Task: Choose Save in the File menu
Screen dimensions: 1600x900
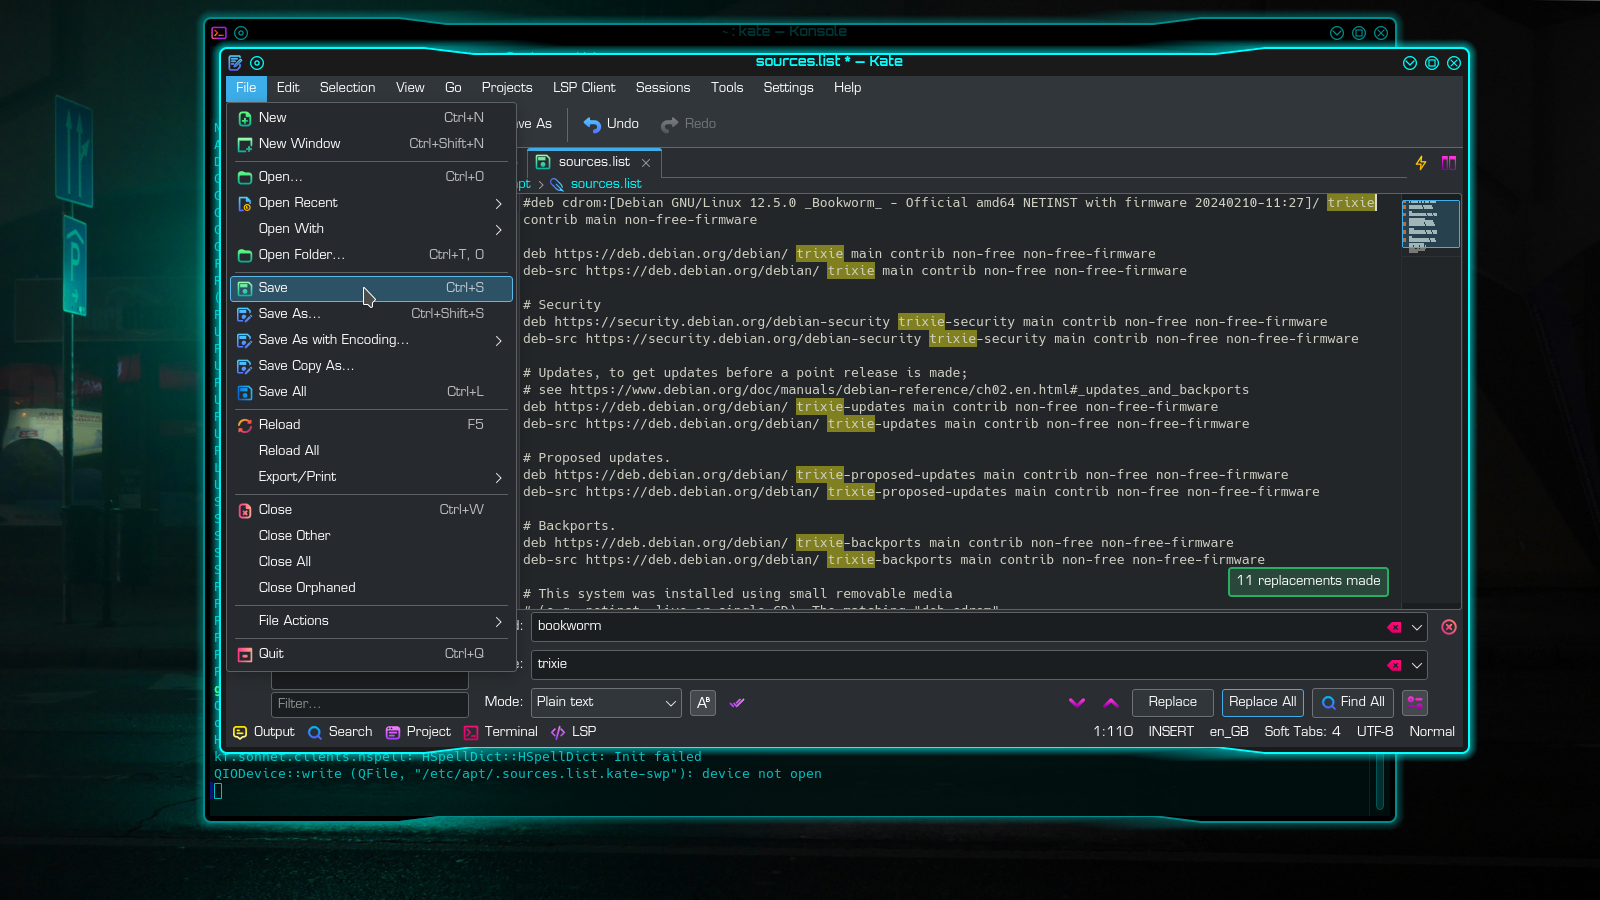Action: tap(371, 288)
